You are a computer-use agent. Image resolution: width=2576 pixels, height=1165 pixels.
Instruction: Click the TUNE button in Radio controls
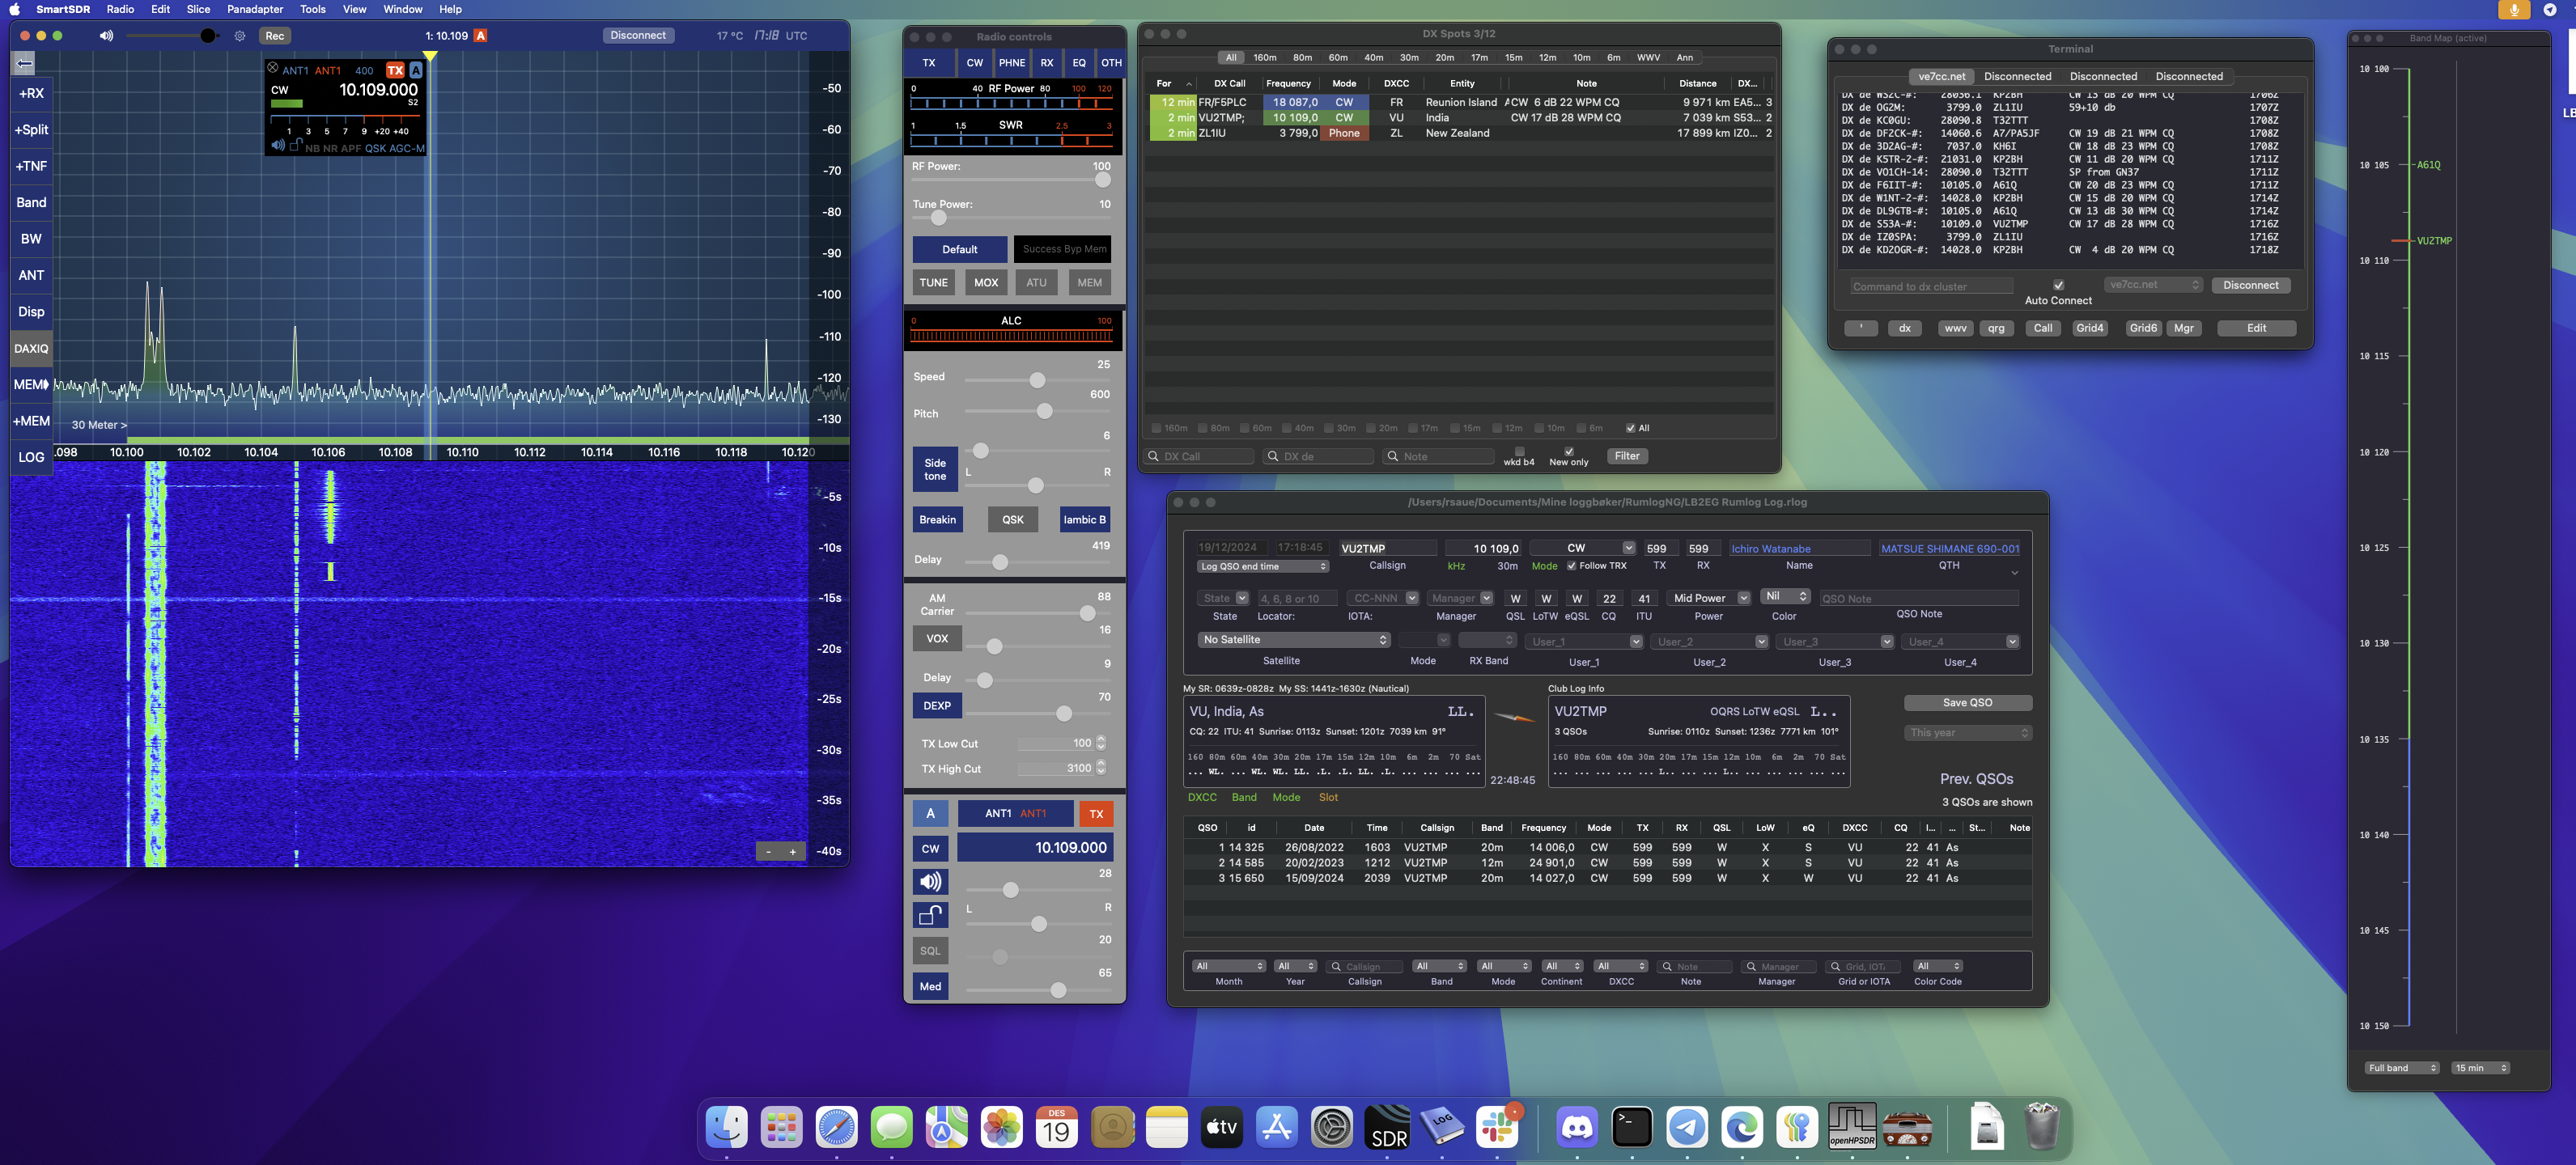(x=933, y=283)
